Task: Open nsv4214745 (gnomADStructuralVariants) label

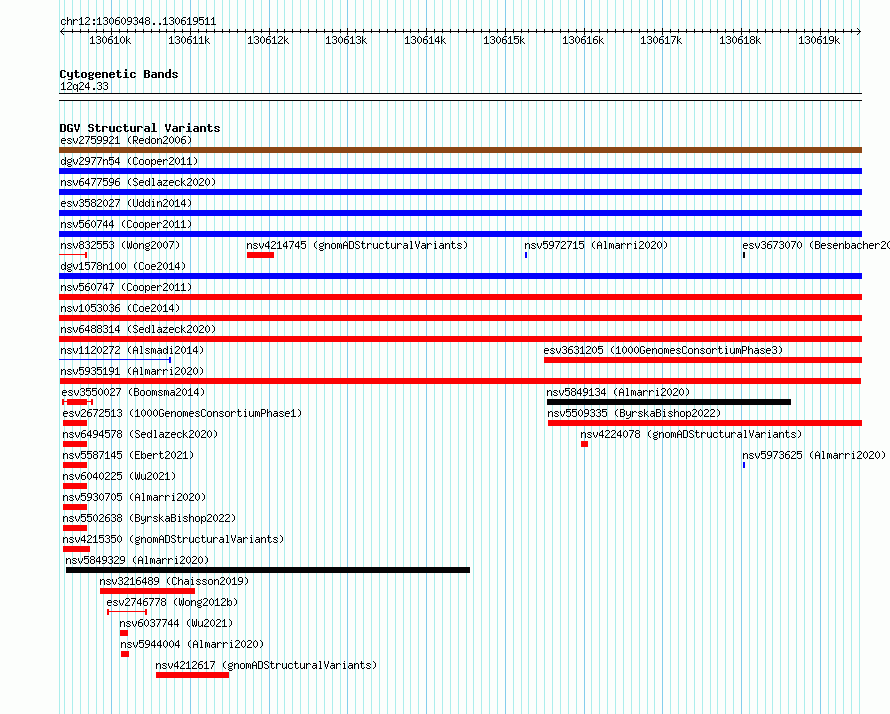Action: (x=357, y=245)
